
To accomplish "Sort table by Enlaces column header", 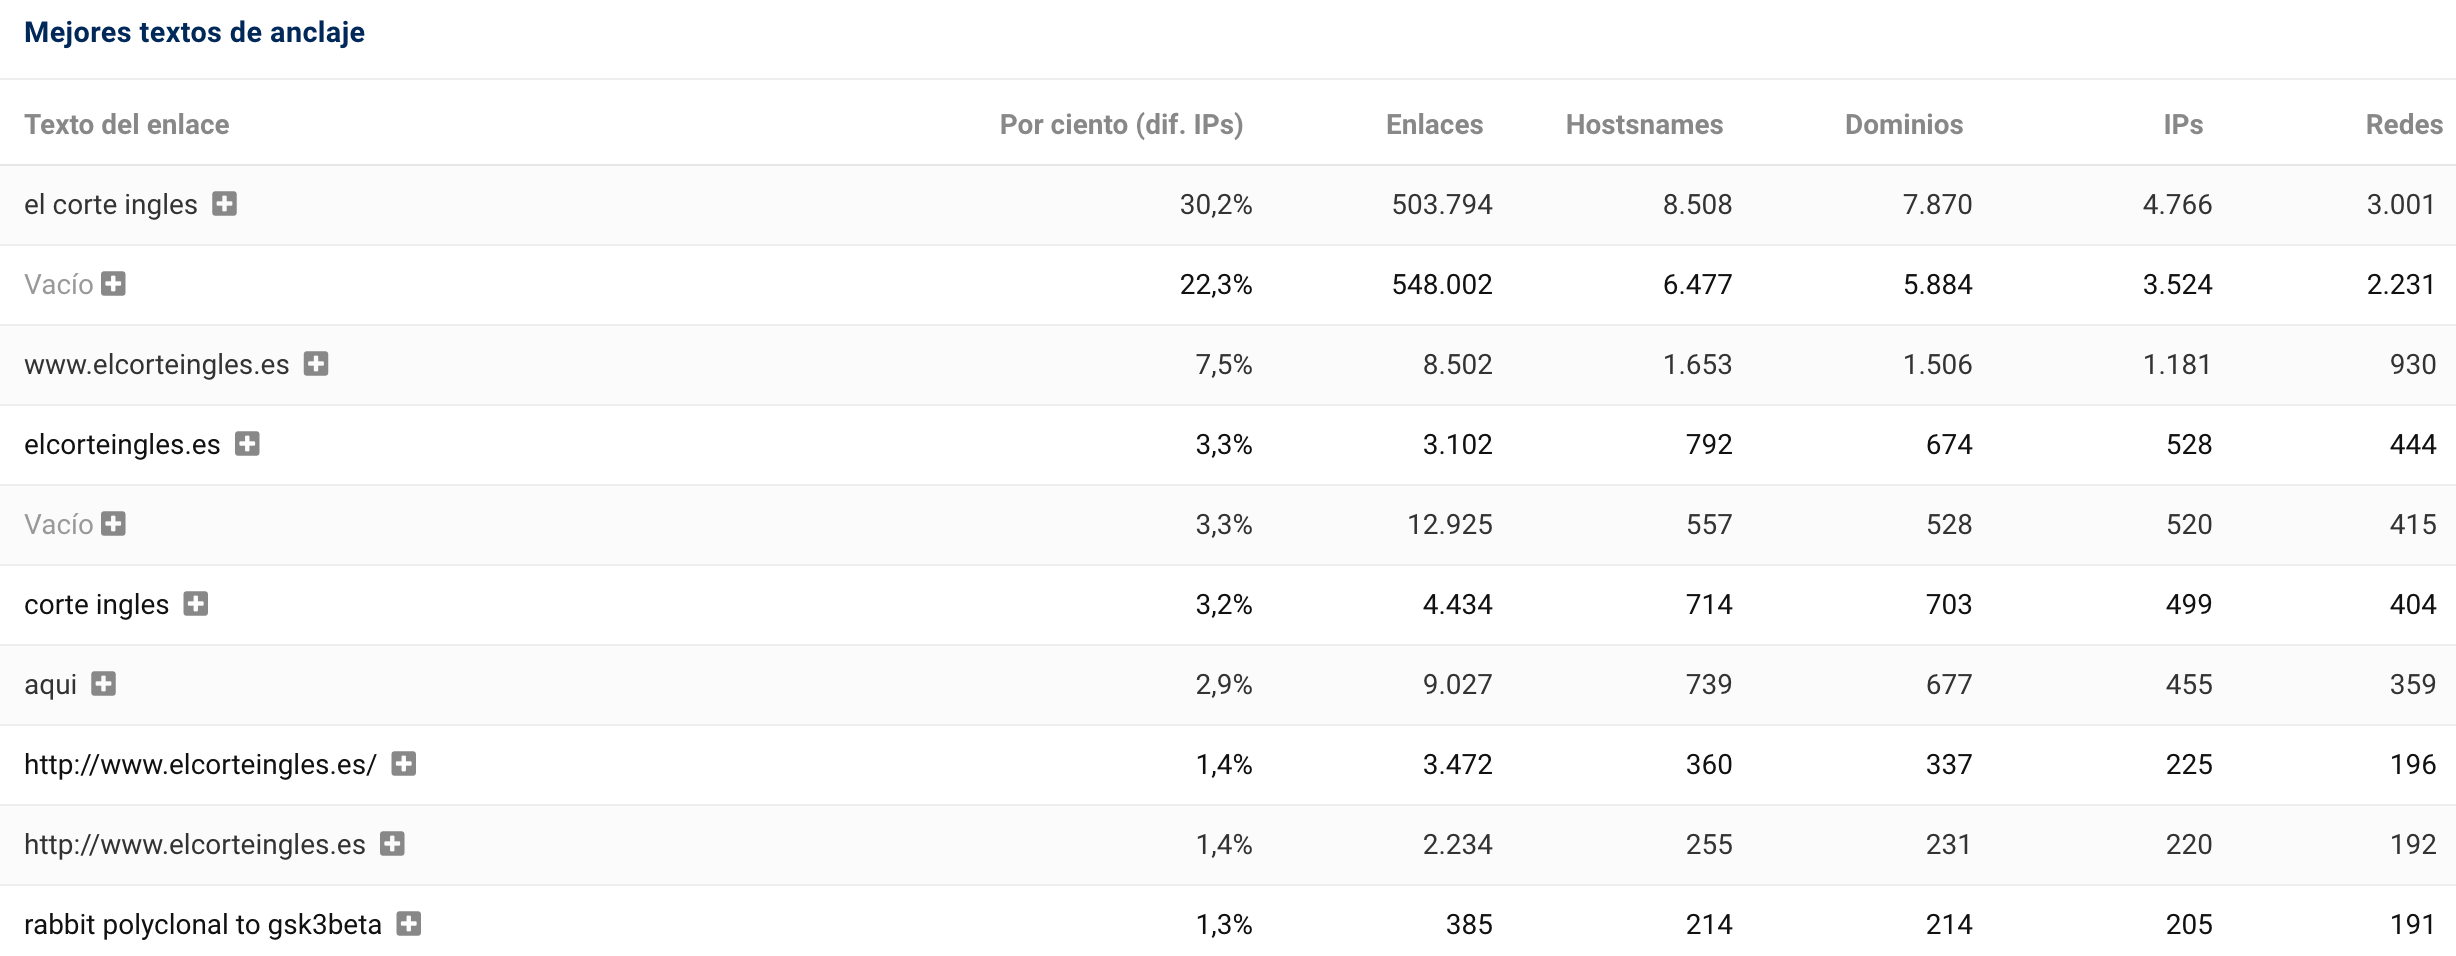I will tap(1434, 124).
